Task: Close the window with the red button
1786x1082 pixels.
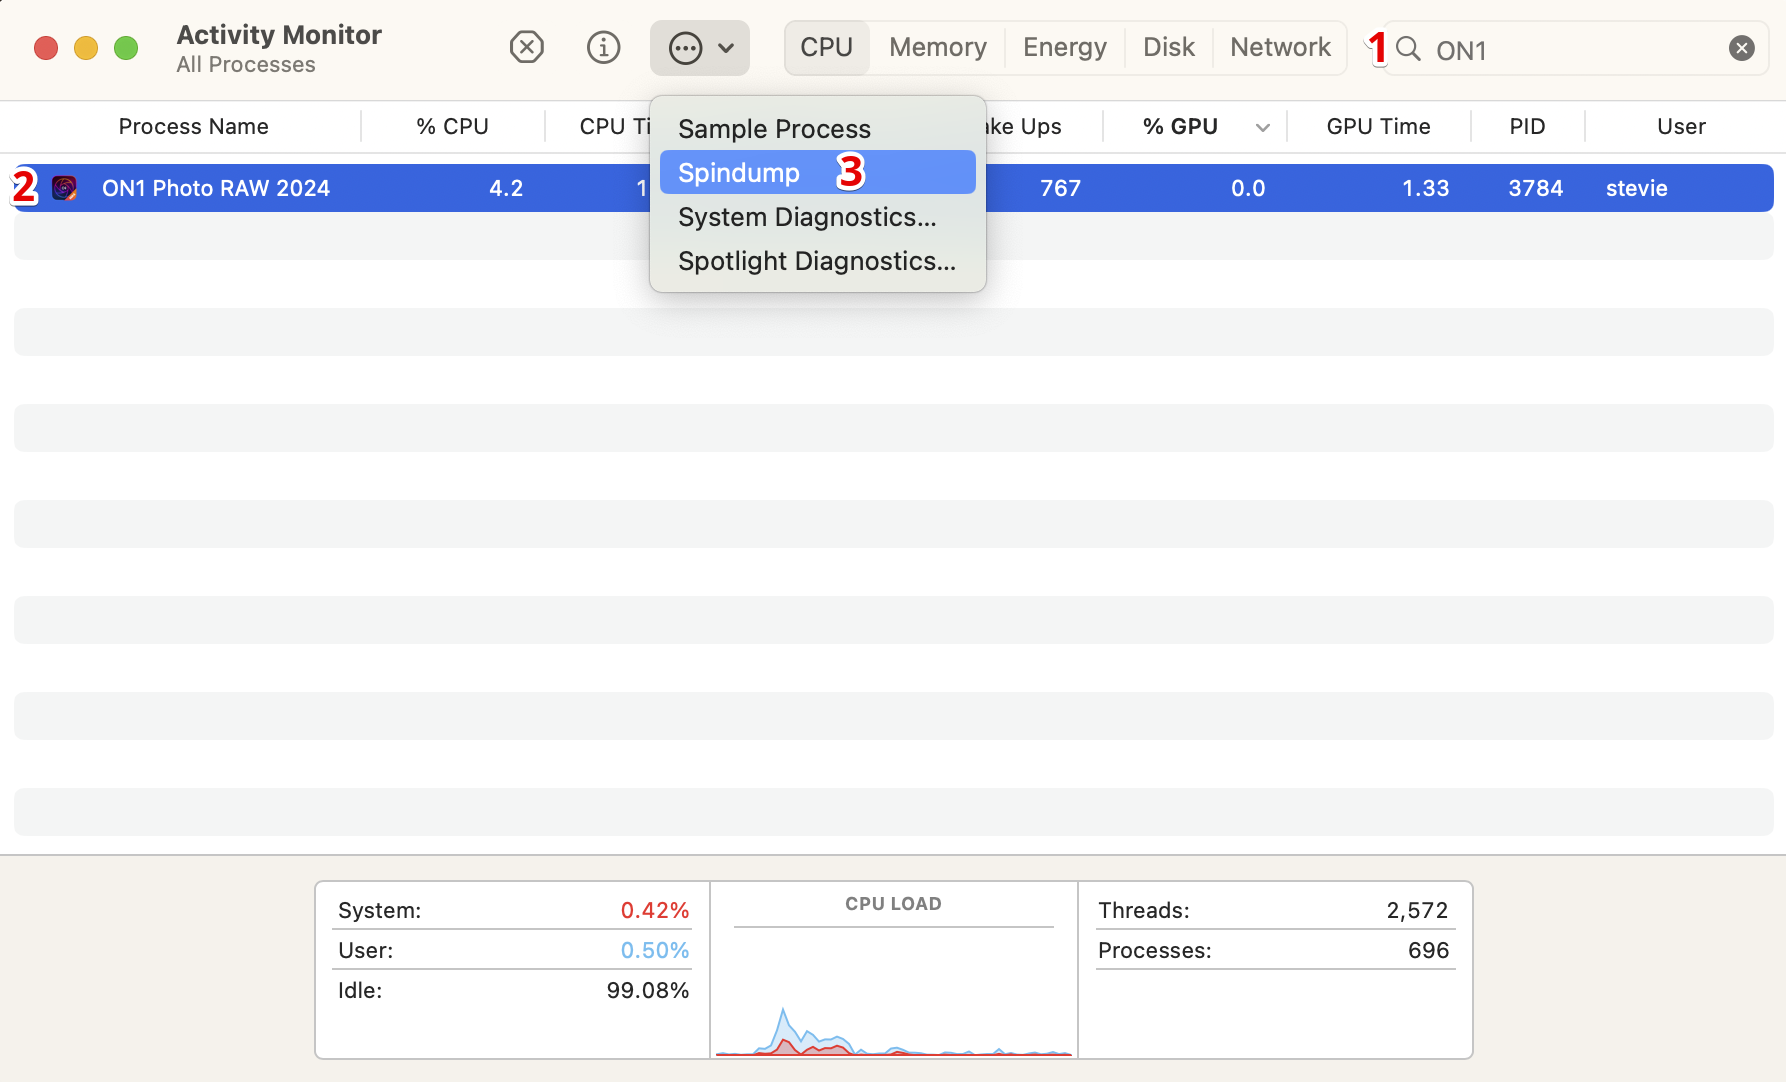Action: [x=46, y=48]
